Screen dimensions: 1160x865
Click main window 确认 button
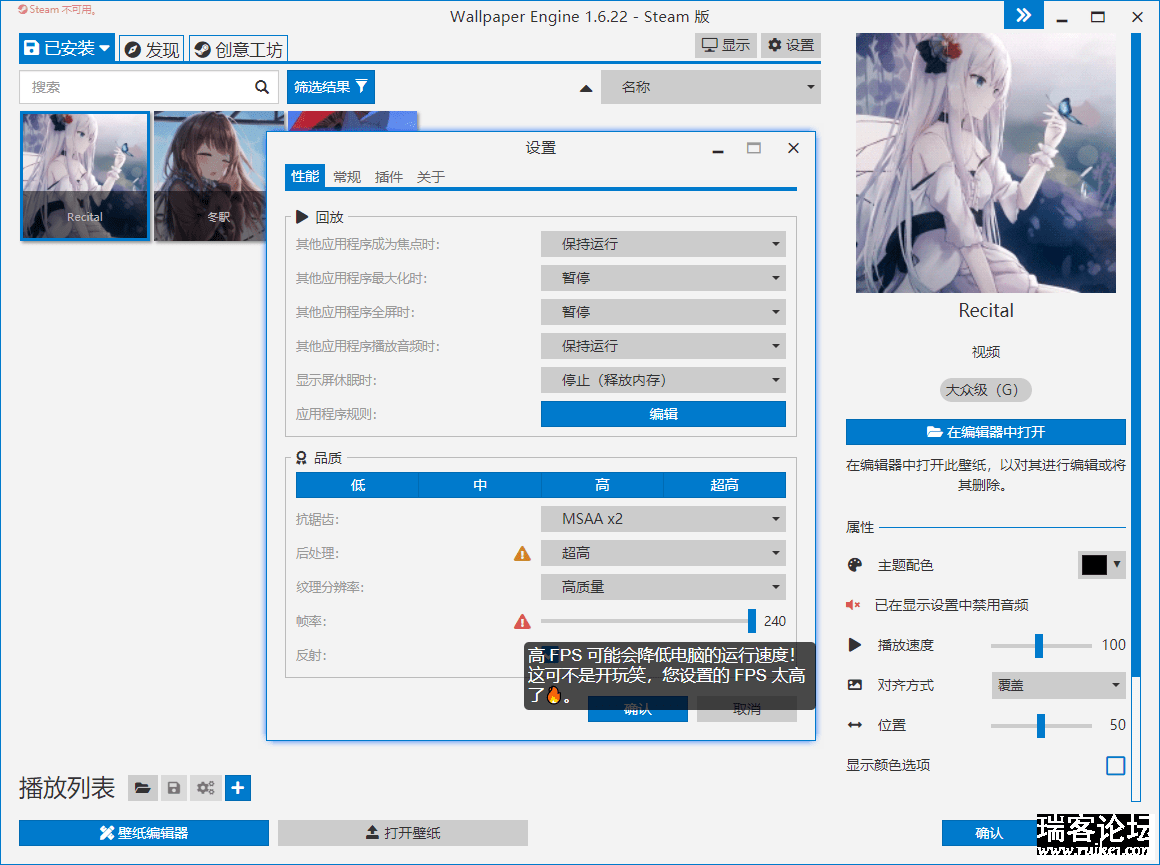pyautogui.click(x=989, y=833)
